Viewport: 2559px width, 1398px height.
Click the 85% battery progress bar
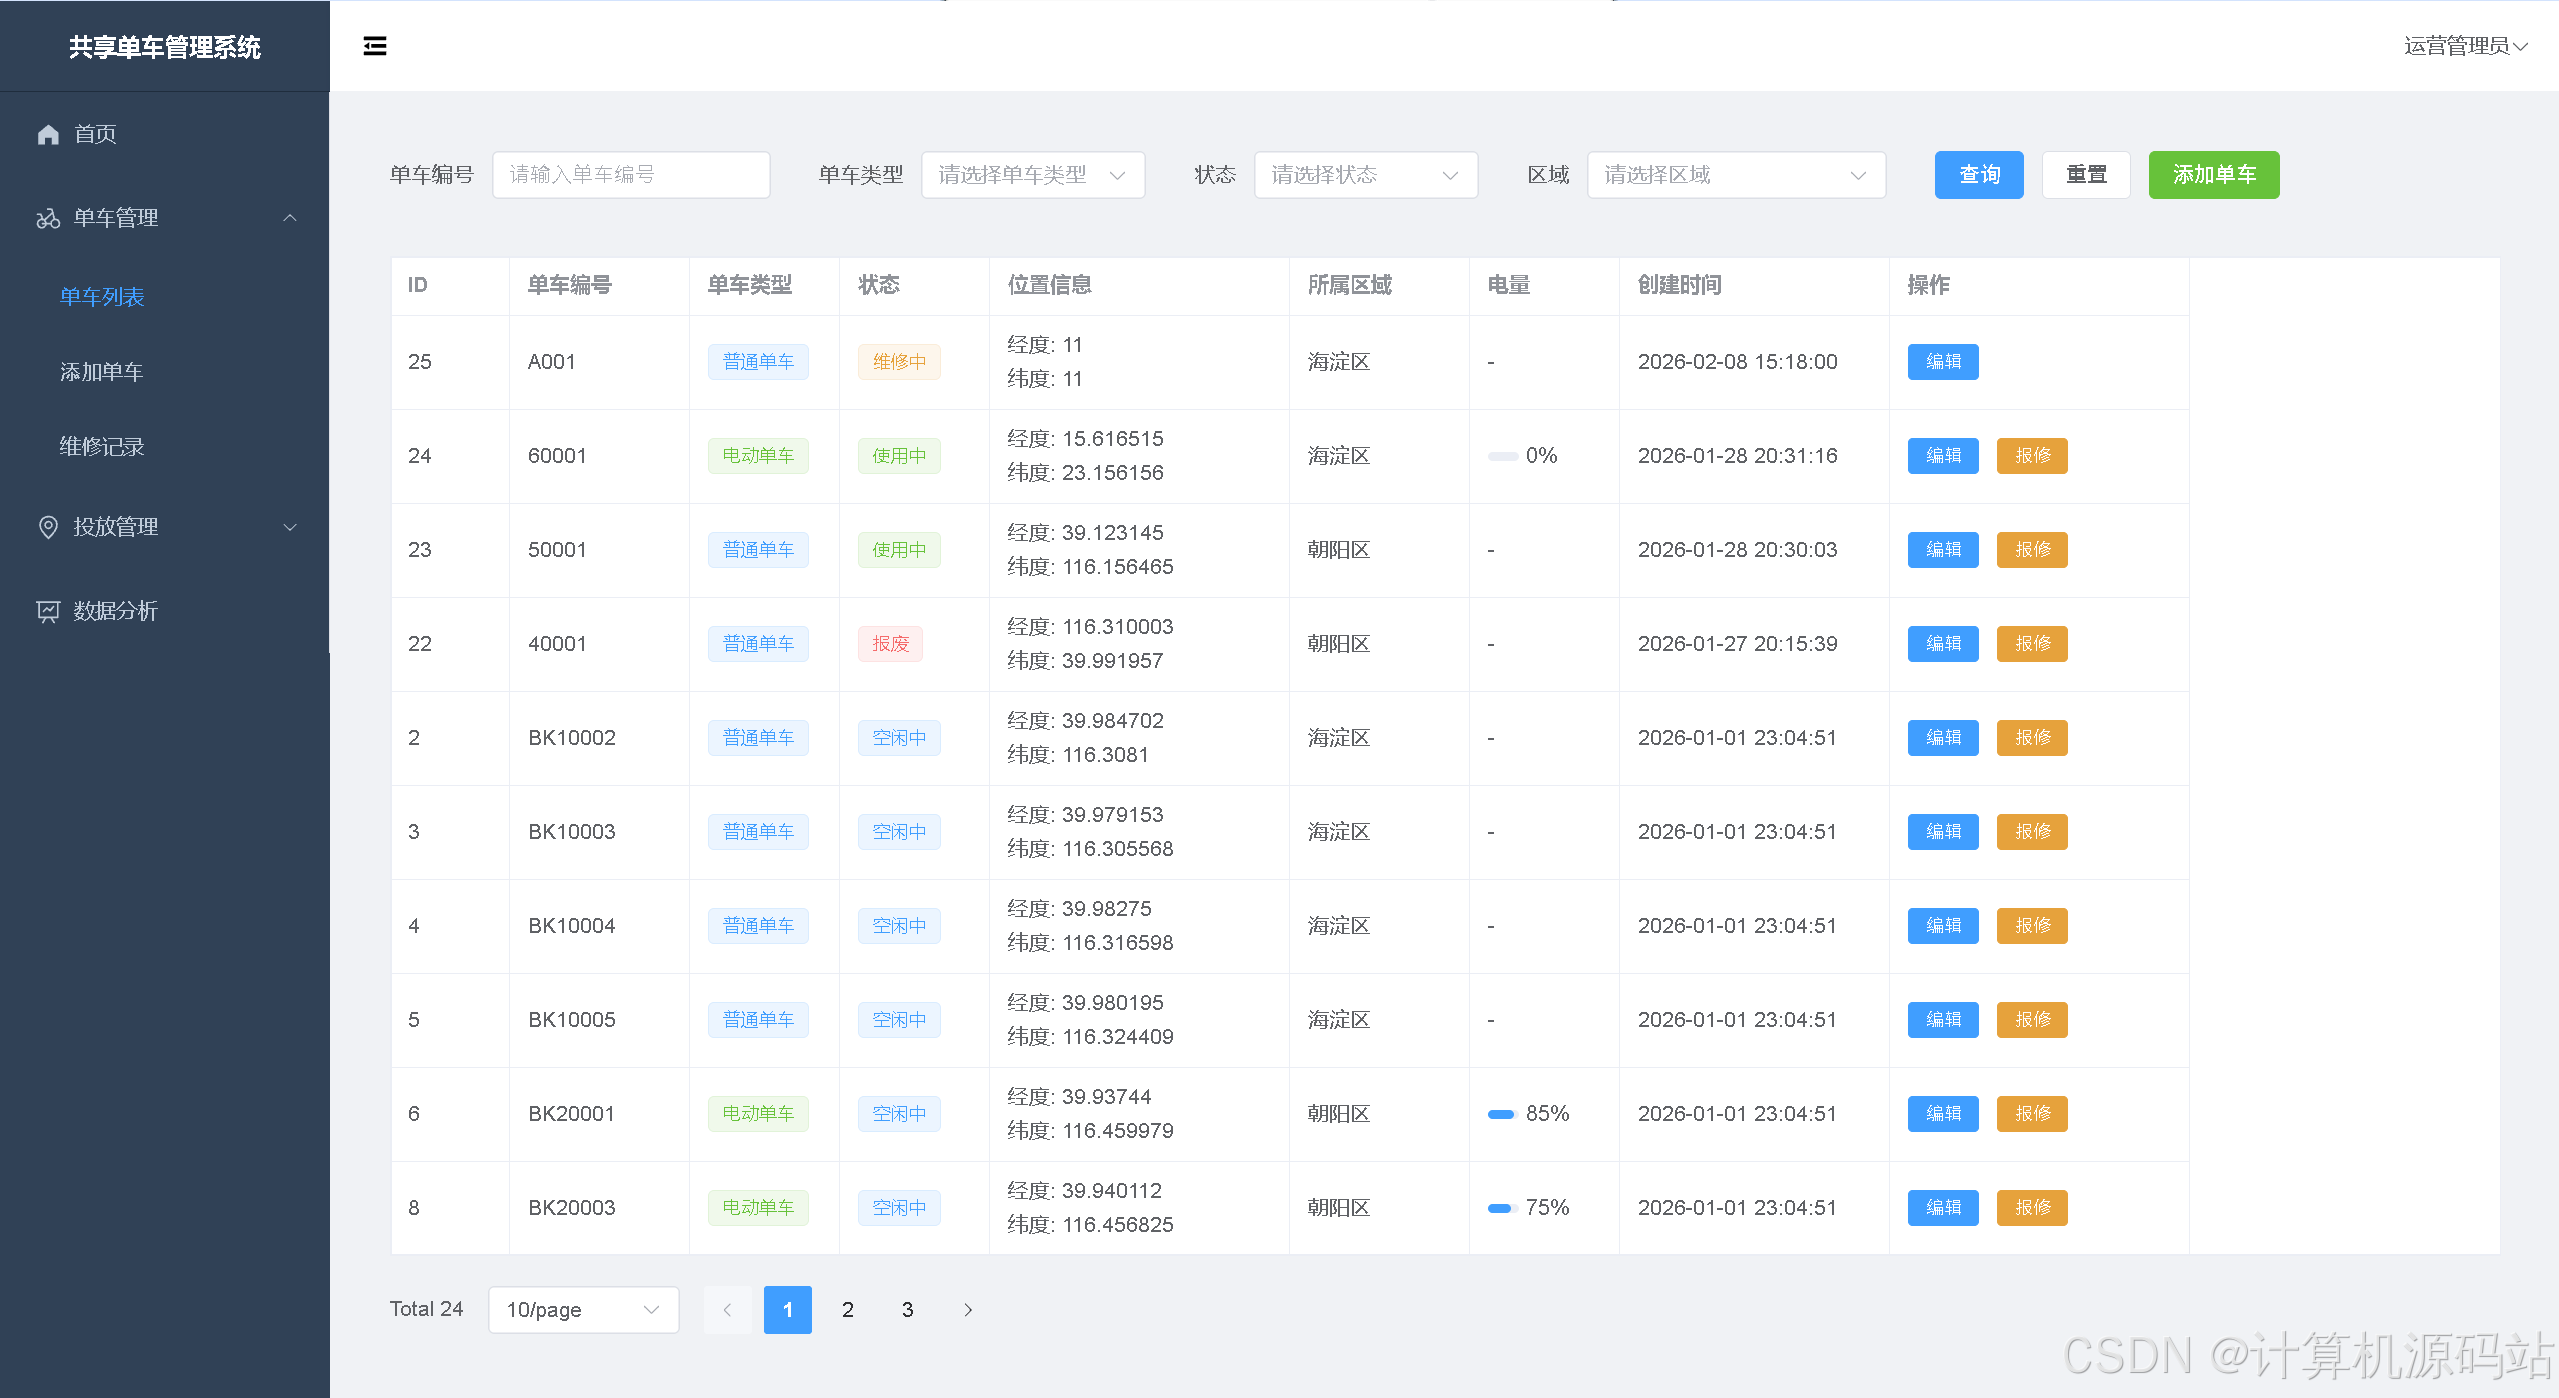pos(1501,1114)
